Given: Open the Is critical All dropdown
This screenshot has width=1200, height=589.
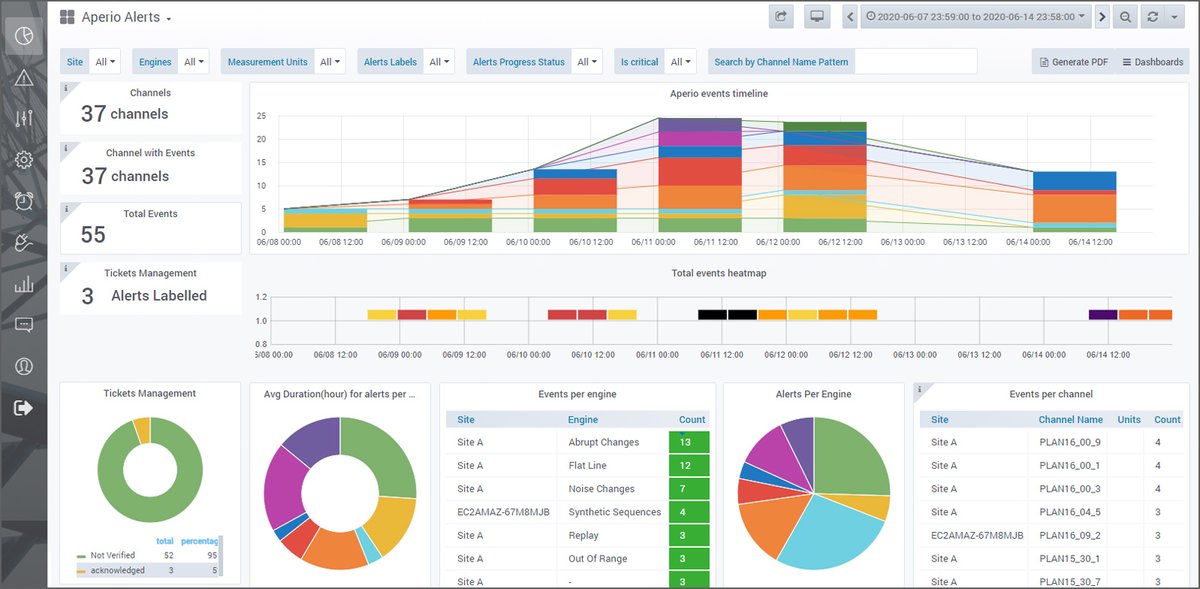Looking at the screenshot, I should click(x=680, y=62).
